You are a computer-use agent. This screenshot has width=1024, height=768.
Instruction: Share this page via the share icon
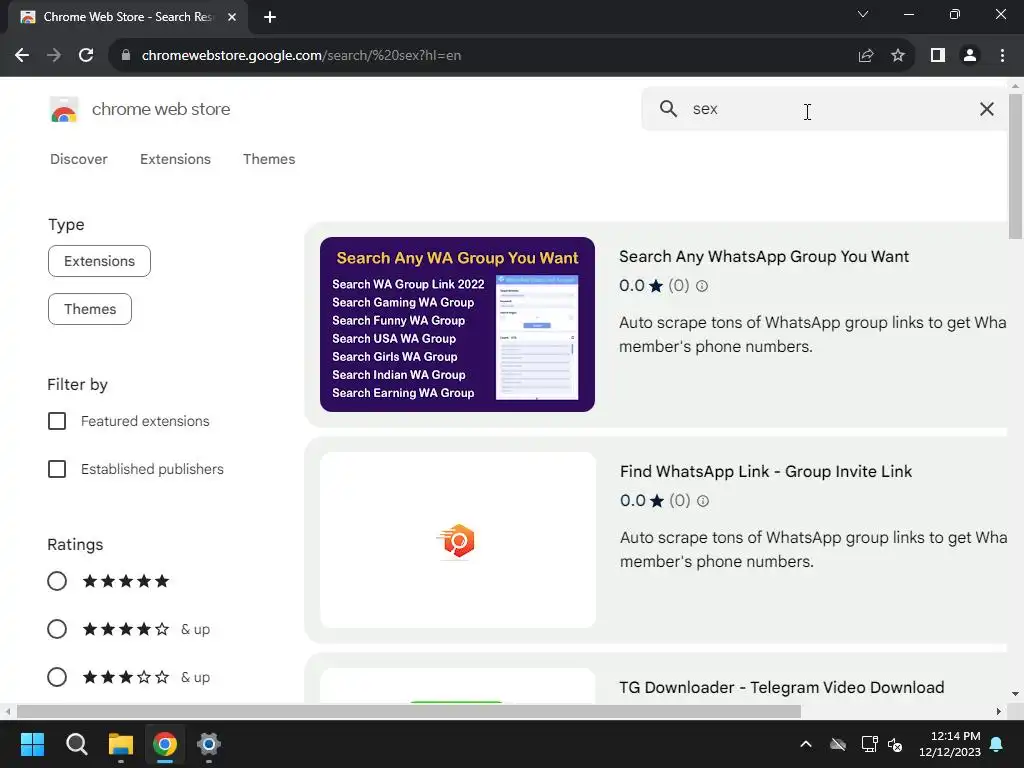pyautogui.click(x=866, y=56)
